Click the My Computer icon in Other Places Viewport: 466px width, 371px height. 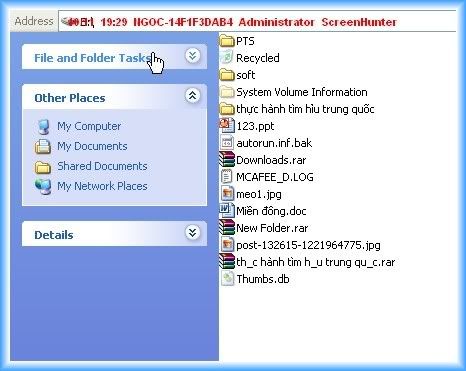click(43, 127)
